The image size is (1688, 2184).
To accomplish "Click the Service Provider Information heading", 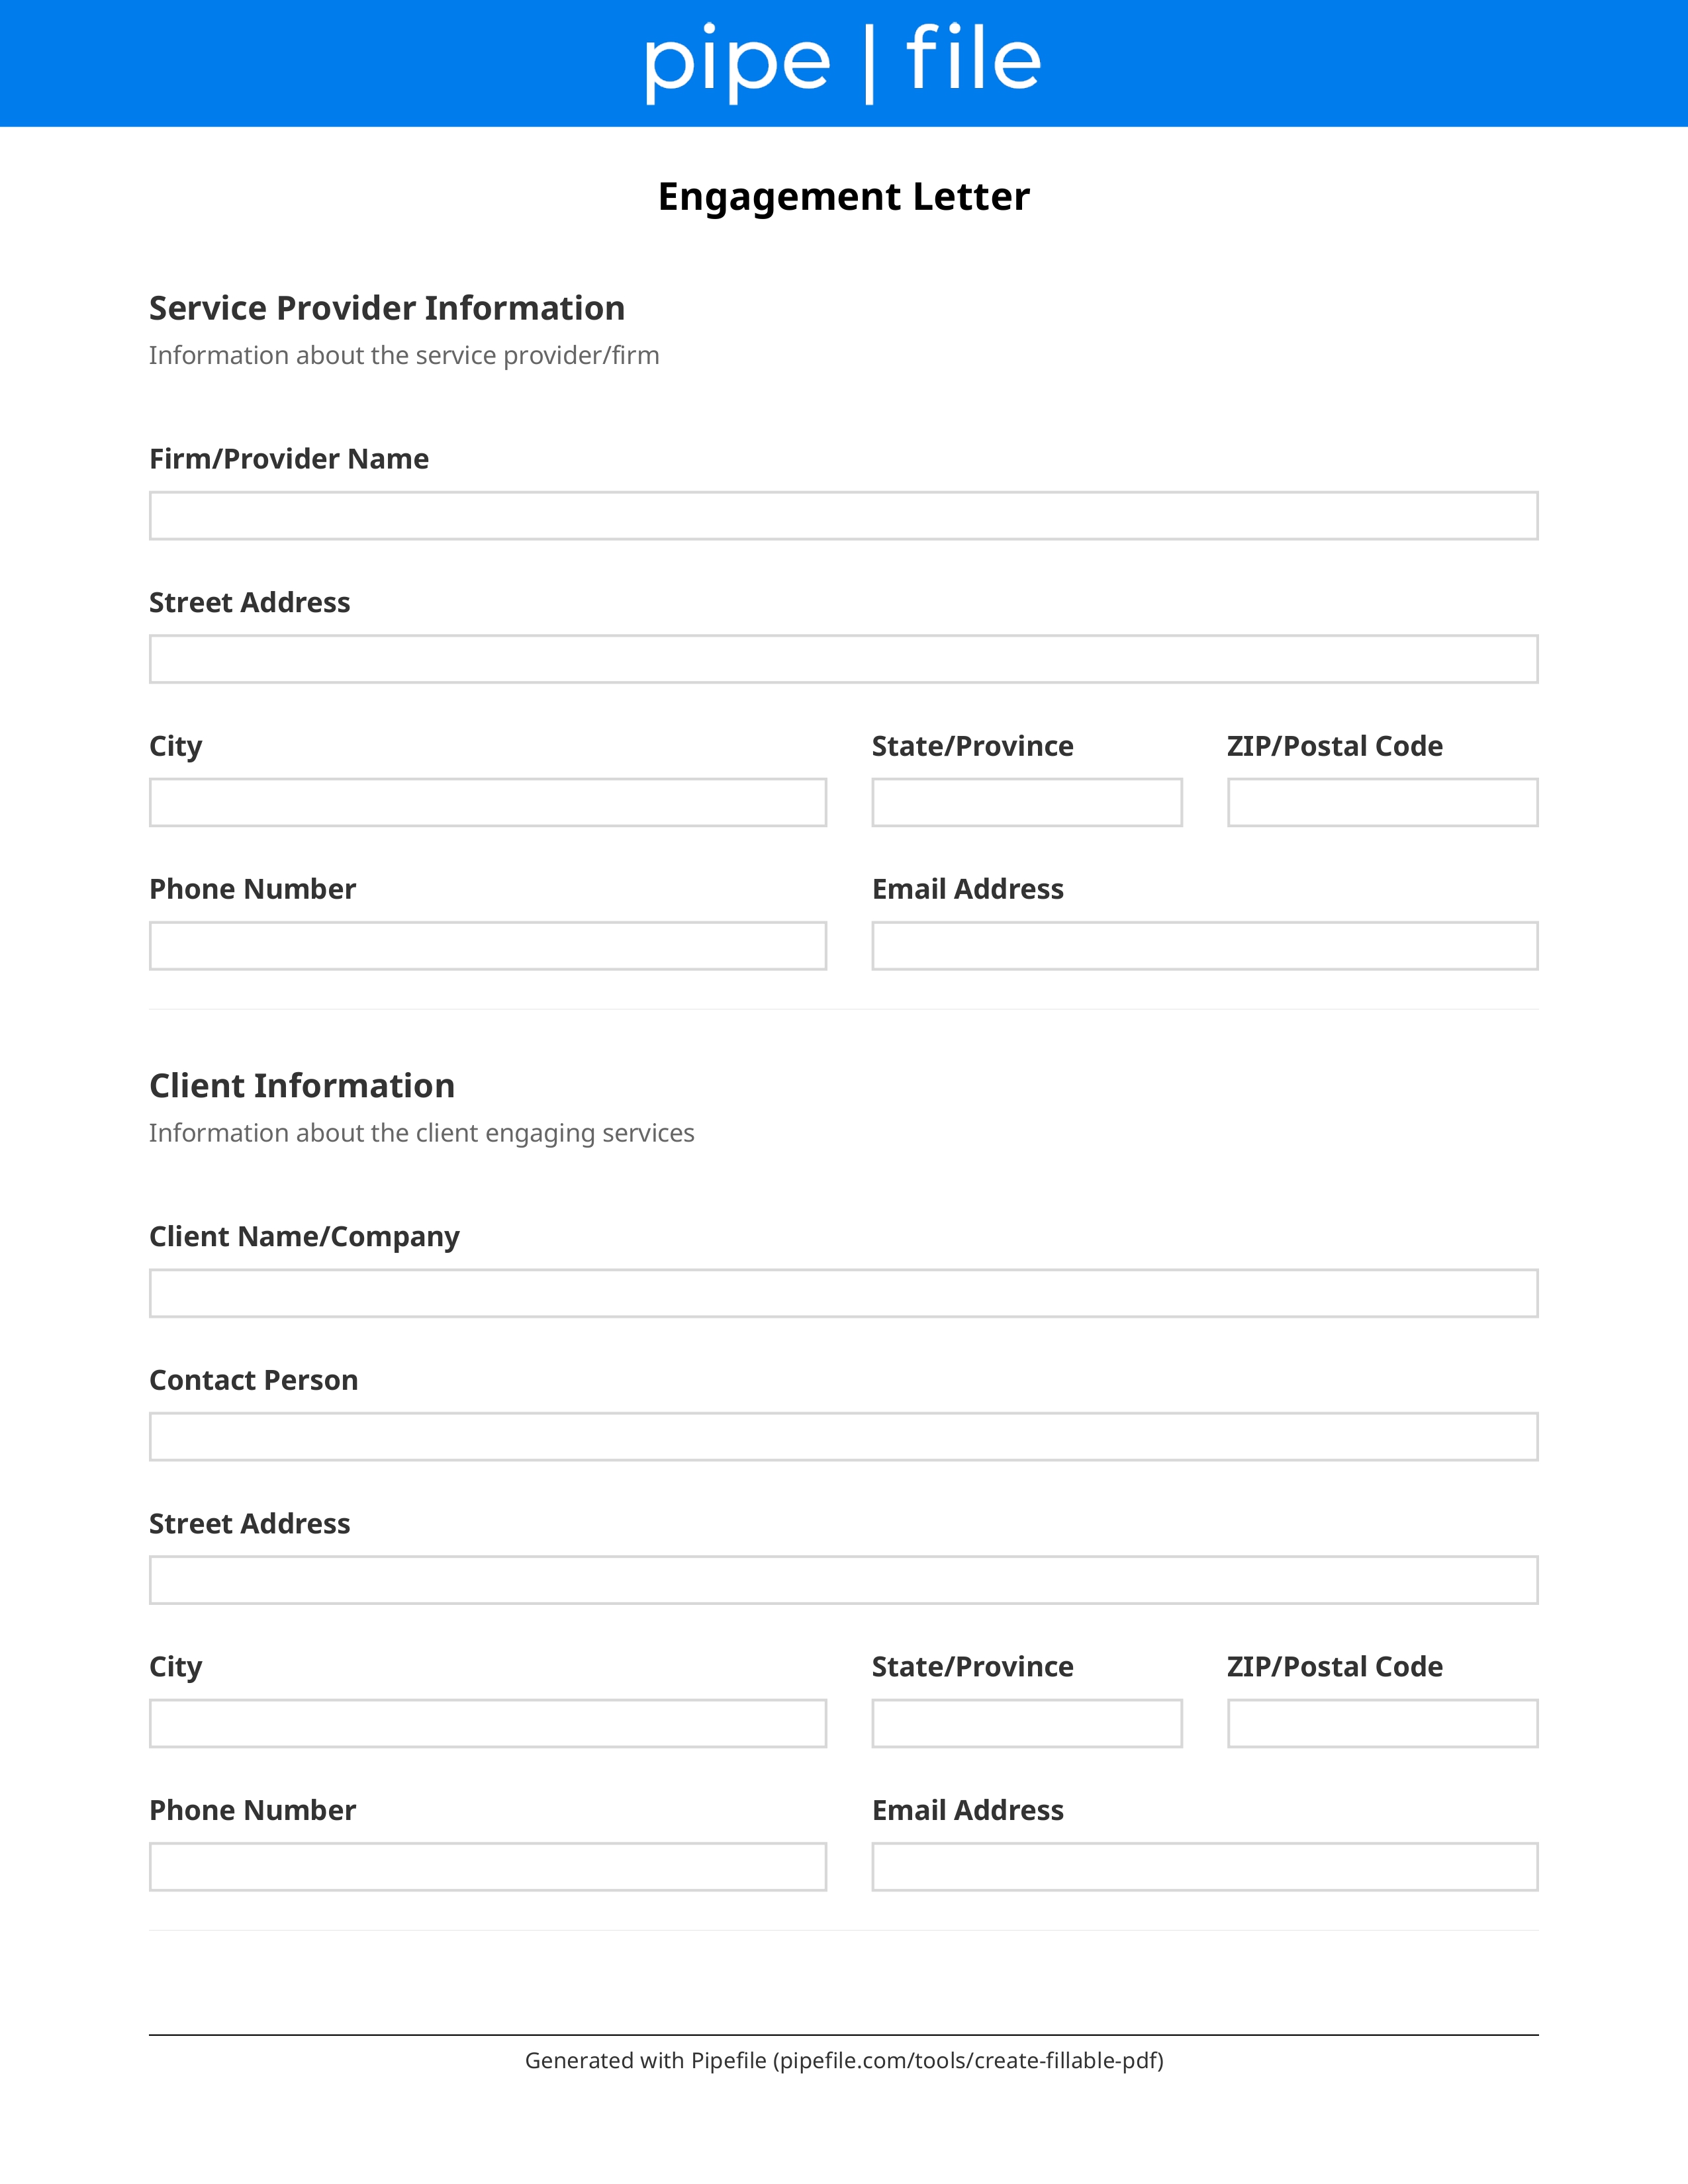I will click(387, 308).
